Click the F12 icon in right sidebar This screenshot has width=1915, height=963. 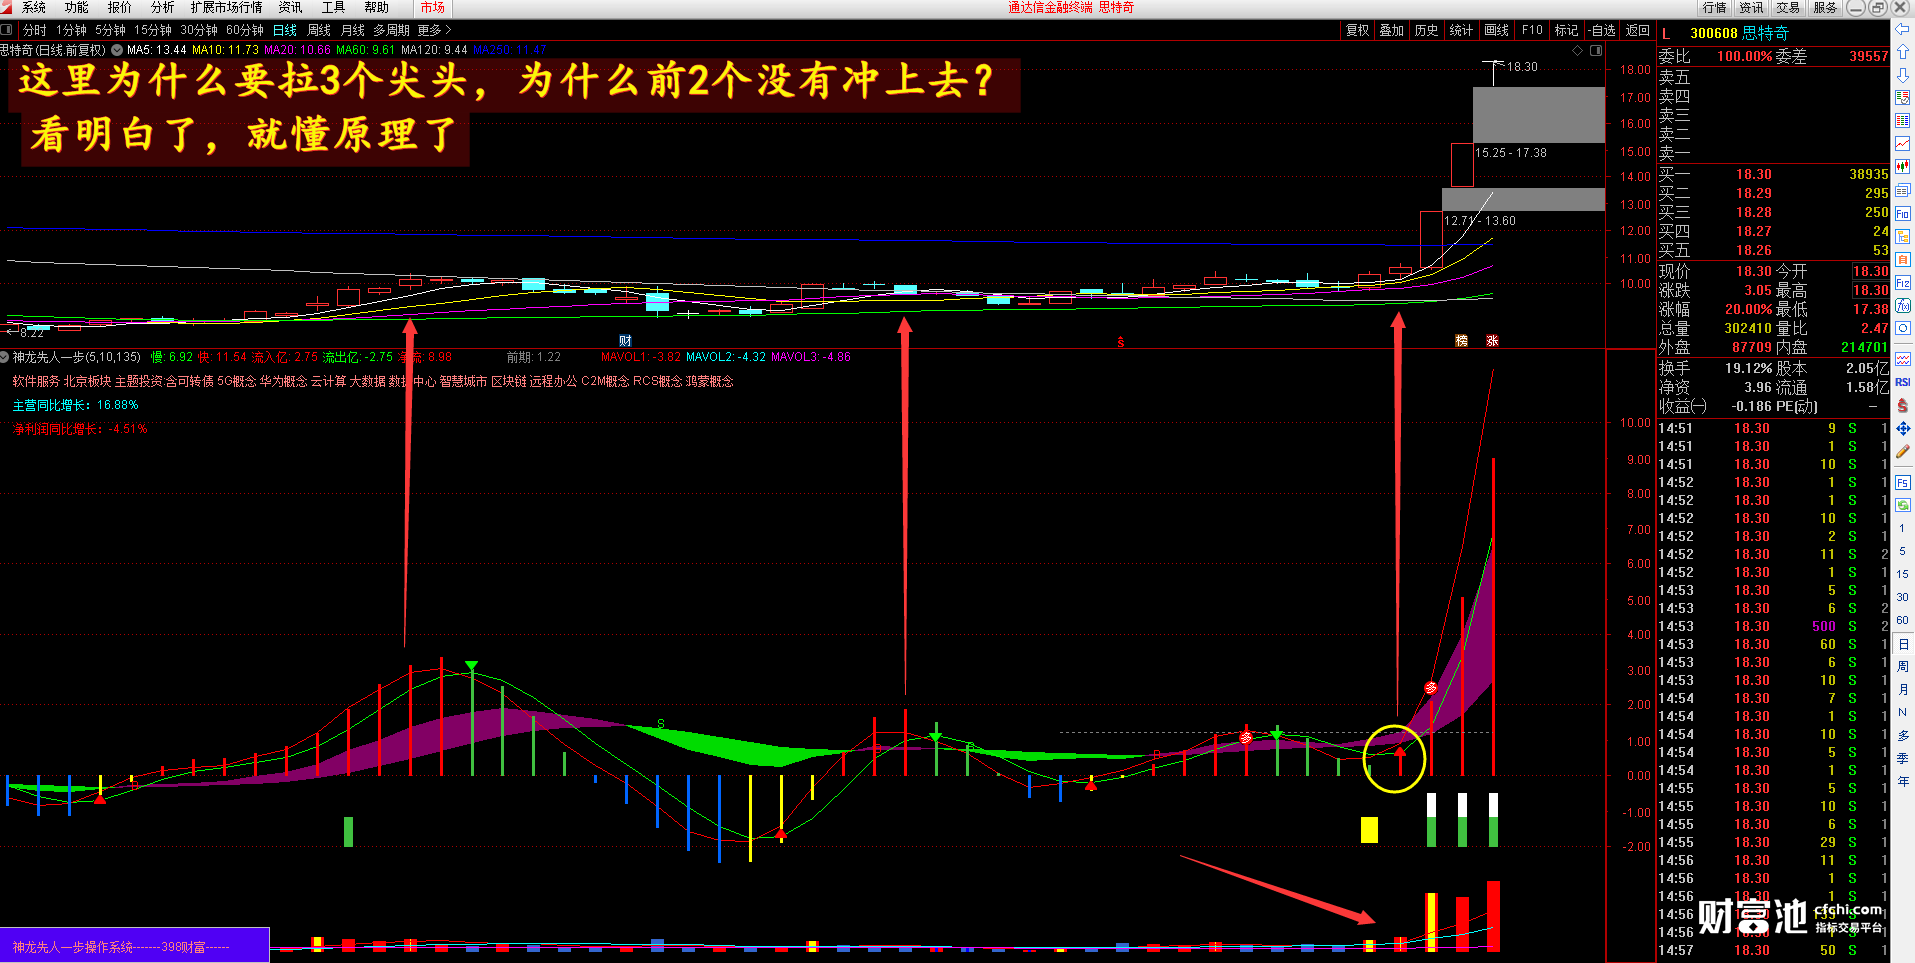tap(1902, 283)
